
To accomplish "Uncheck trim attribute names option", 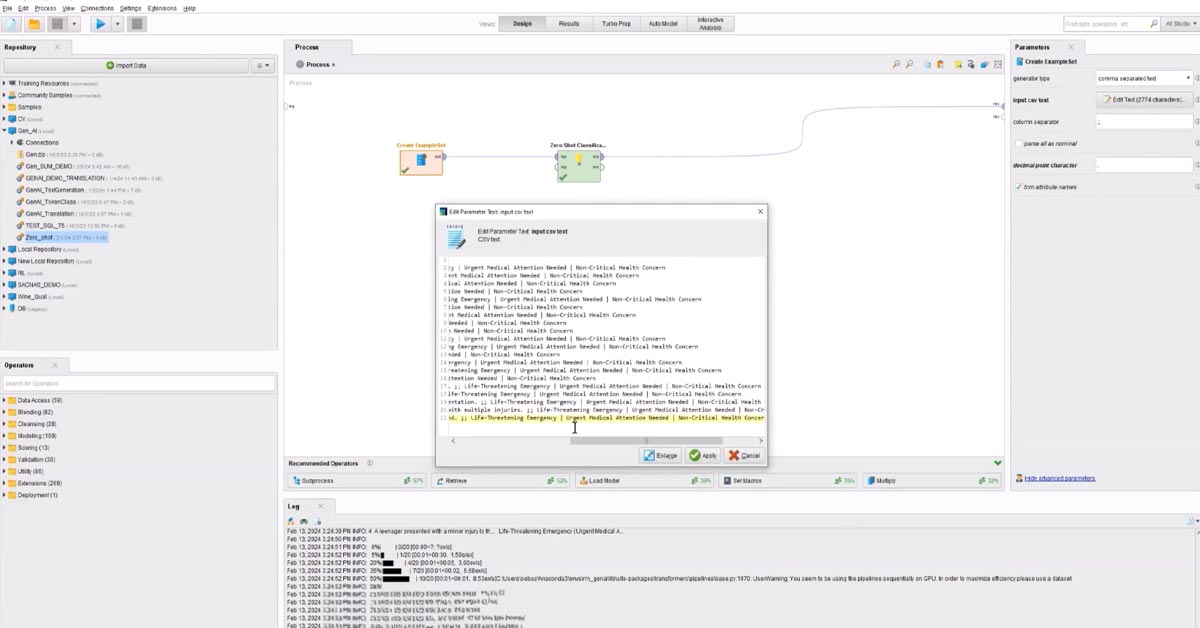I will (x=1018, y=187).
